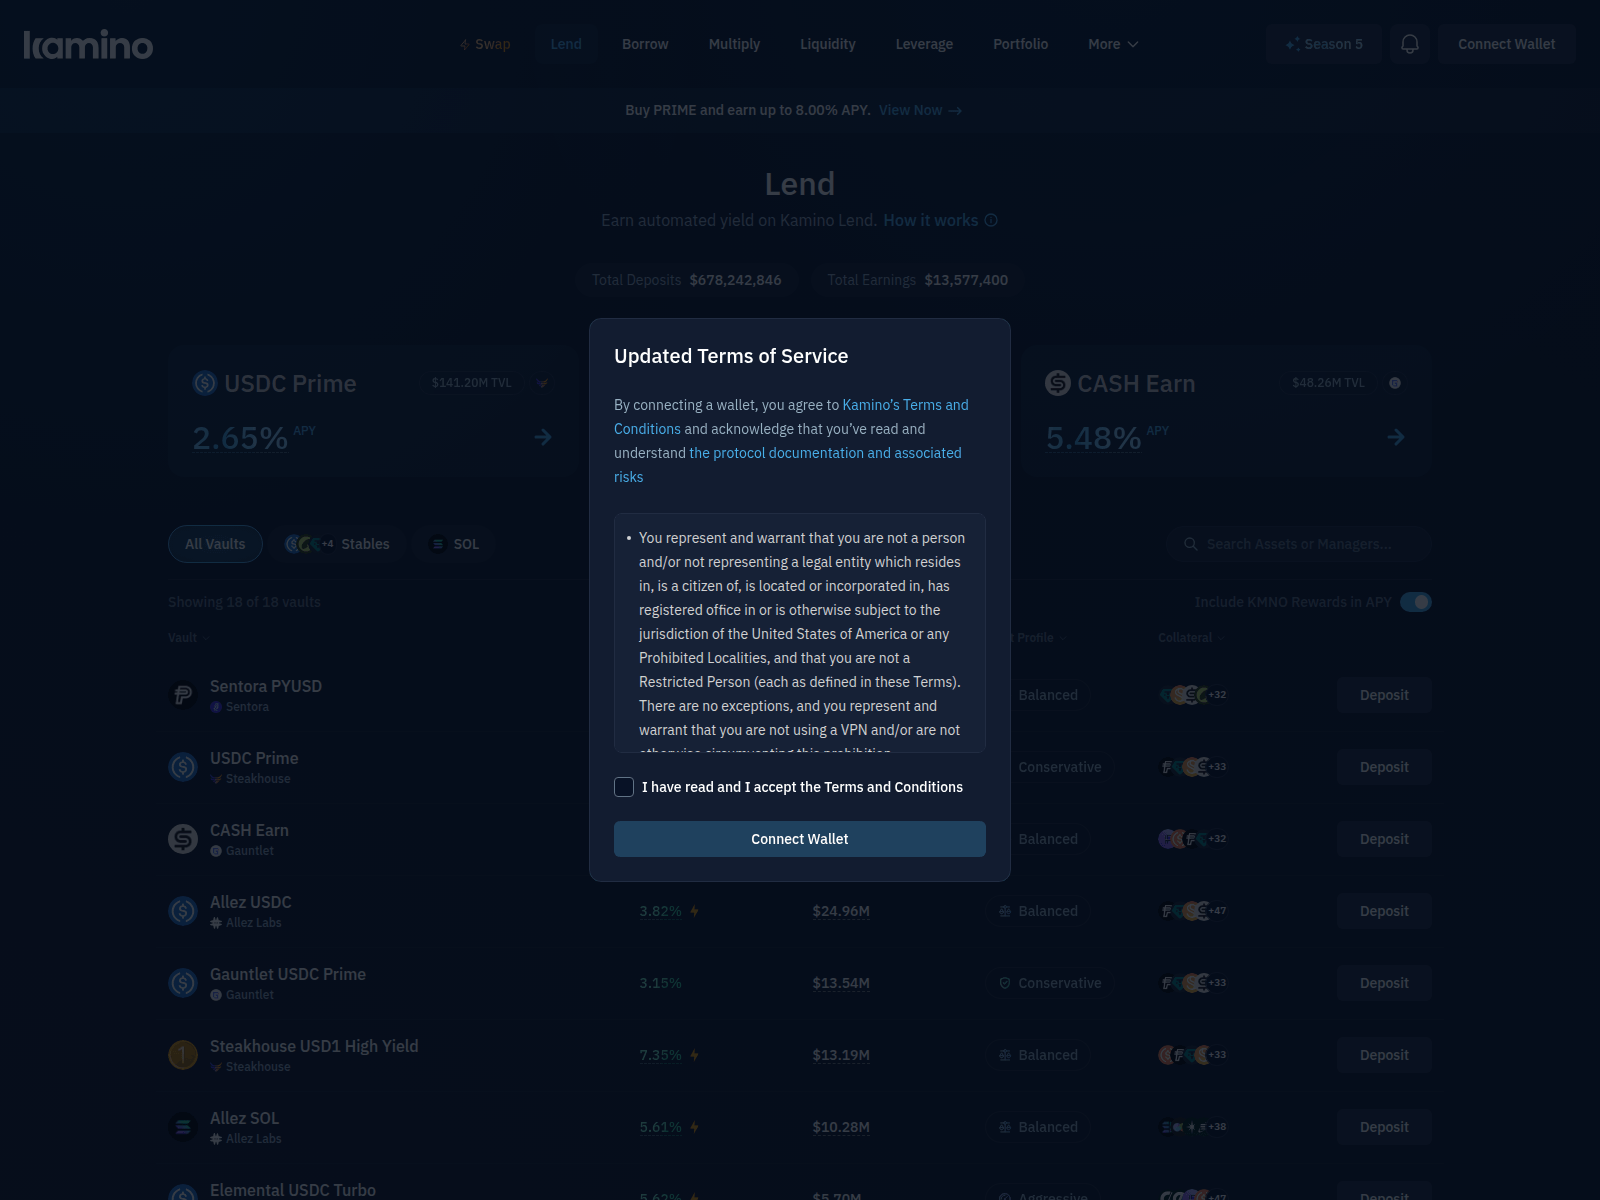The height and width of the screenshot is (1200, 1600).
Task: Click the Kamino logo
Action: click(88, 44)
